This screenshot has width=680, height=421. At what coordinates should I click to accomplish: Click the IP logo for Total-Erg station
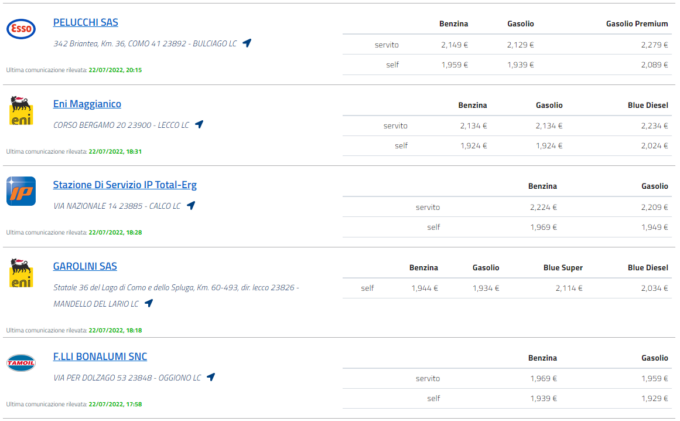pyautogui.click(x=21, y=191)
